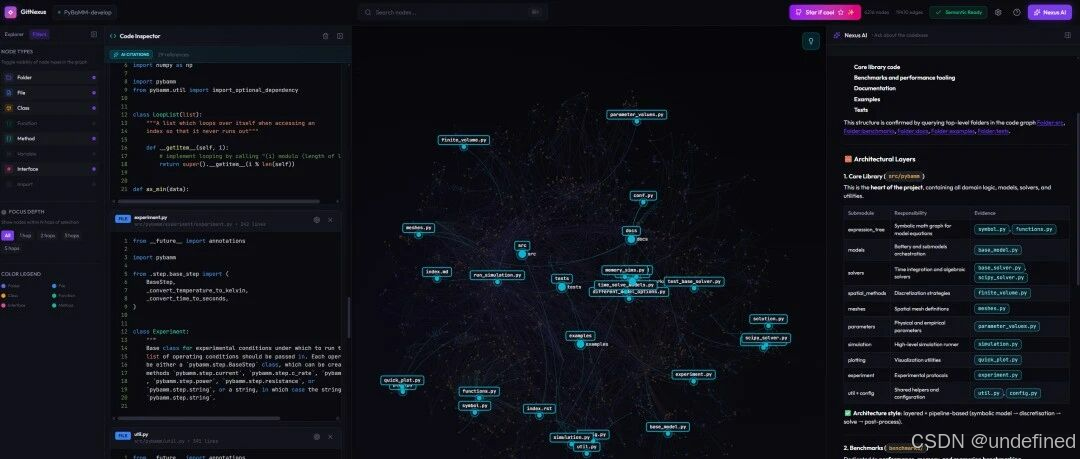Screen dimensions: 1080x459
Task: Collapse the Code Inspector panel icon
Action: point(340,36)
